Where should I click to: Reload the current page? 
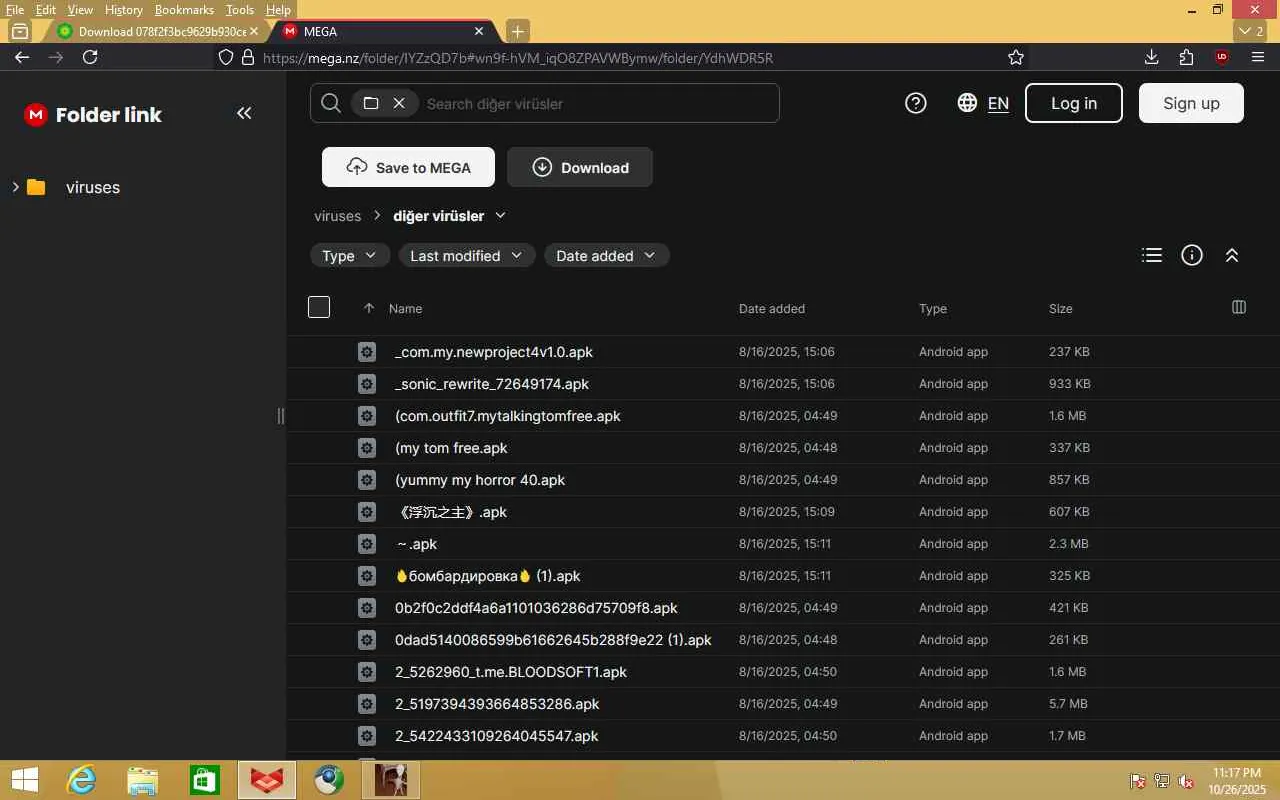click(90, 57)
